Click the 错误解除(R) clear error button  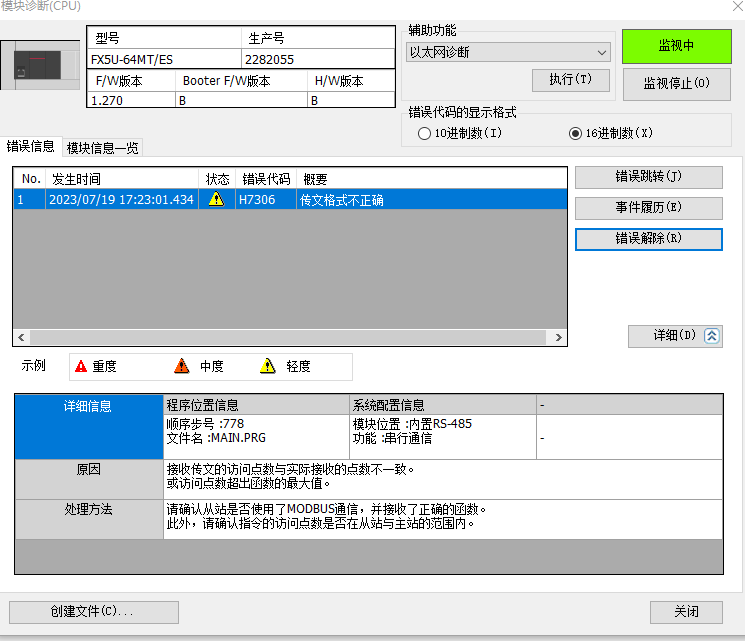(648, 239)
